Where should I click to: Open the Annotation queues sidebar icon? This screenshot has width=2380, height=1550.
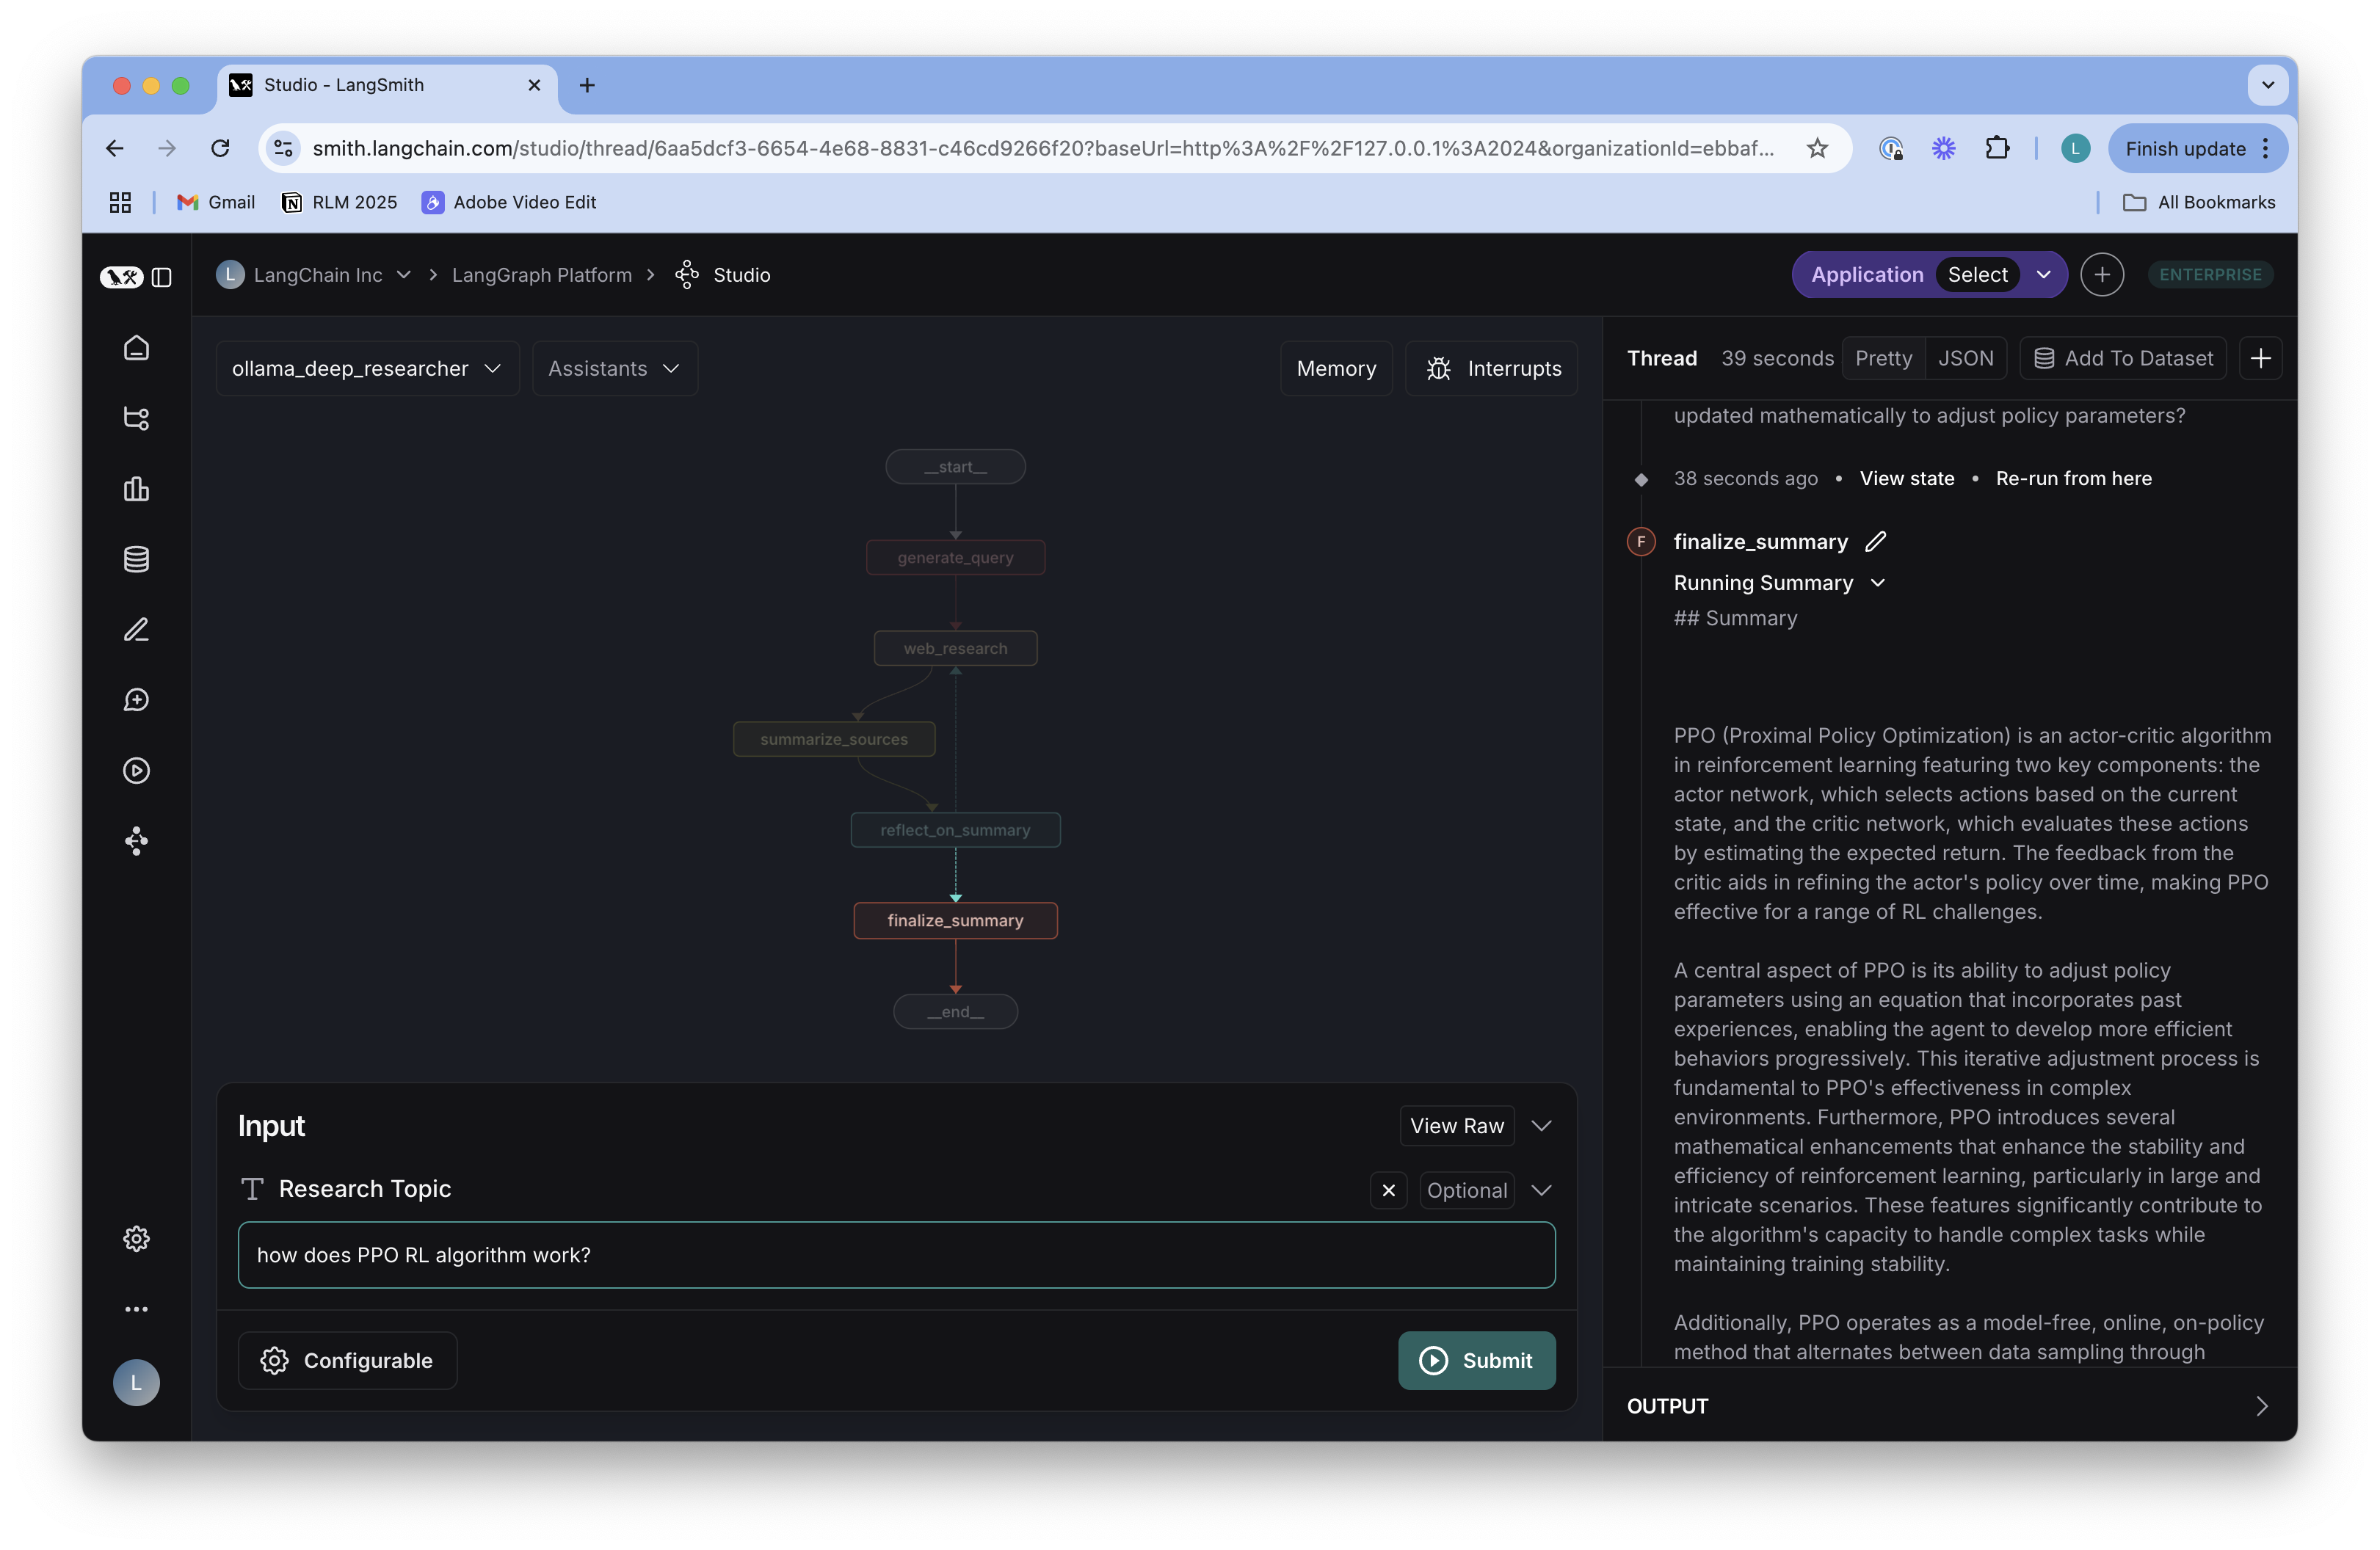pyautogui.click(x=136, y=699)
